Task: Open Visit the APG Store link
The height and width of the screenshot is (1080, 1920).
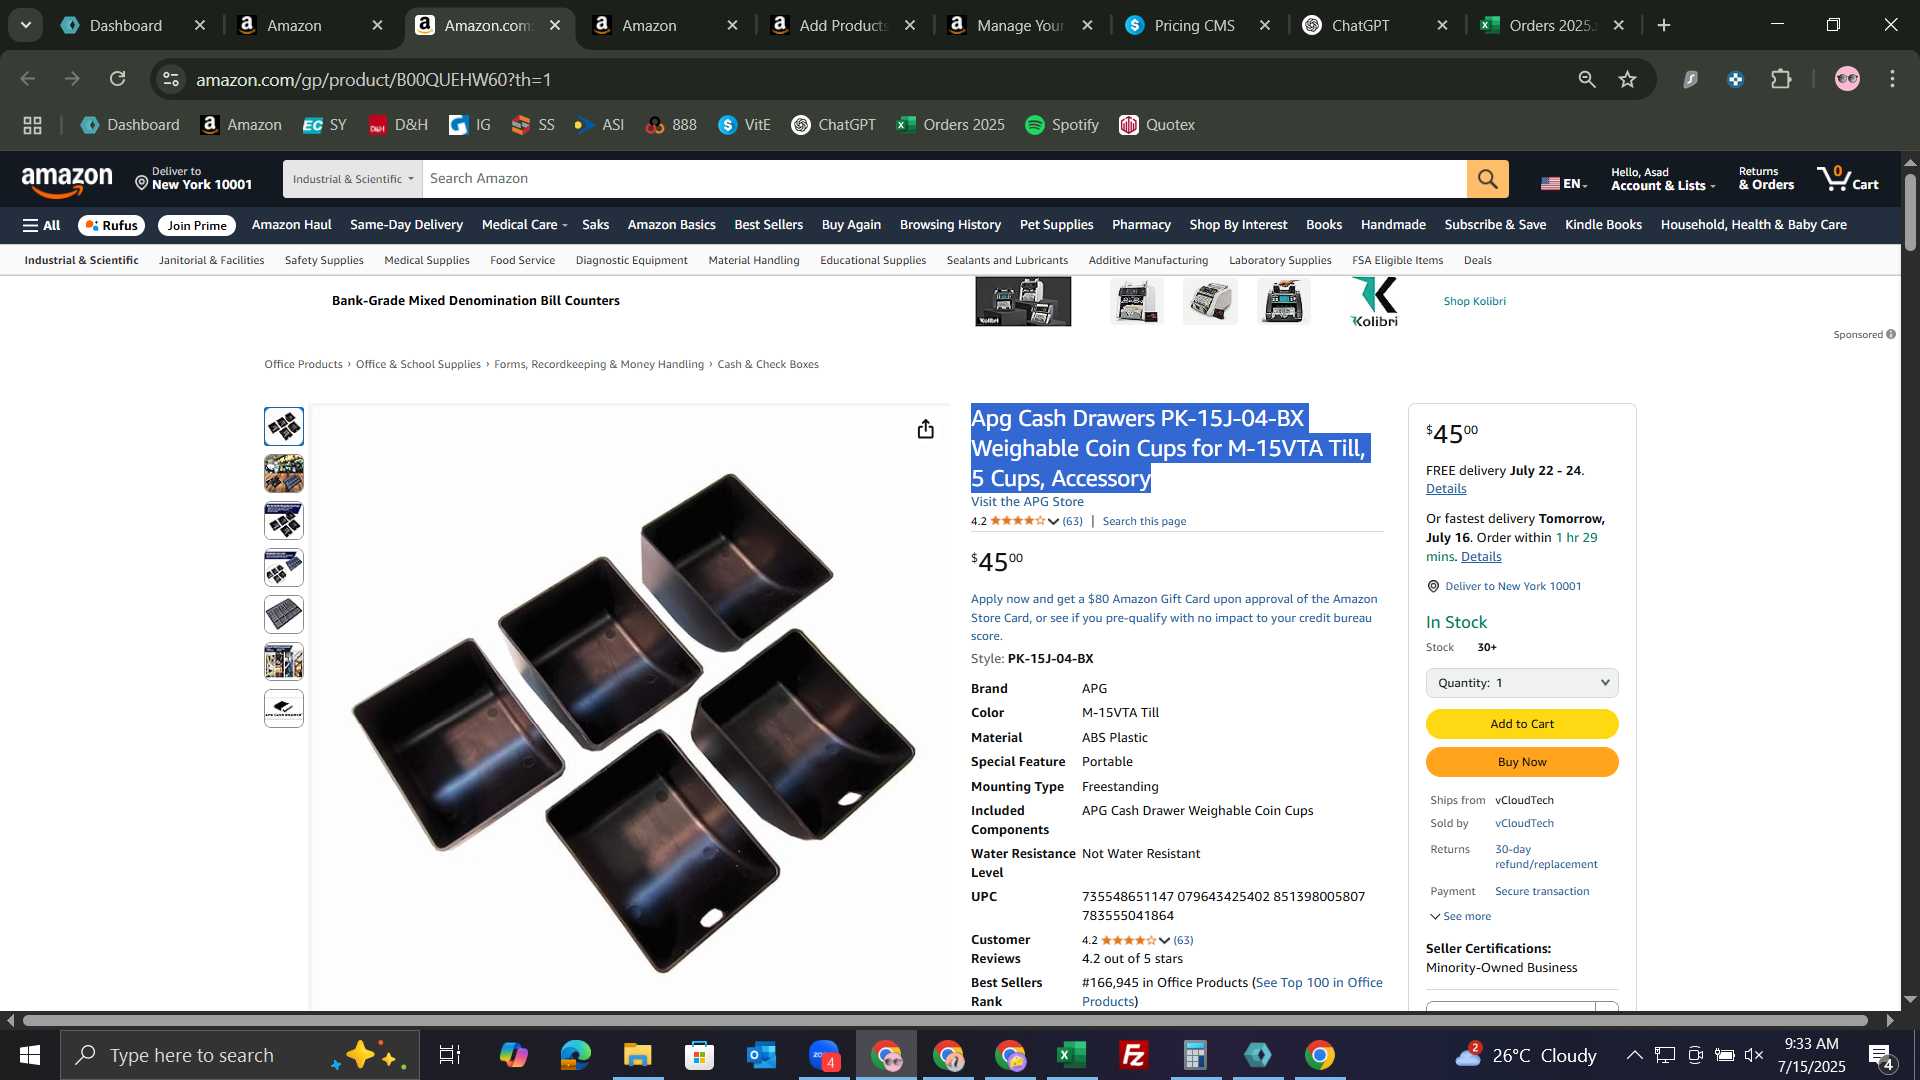Action: [x=1027, y=502]
